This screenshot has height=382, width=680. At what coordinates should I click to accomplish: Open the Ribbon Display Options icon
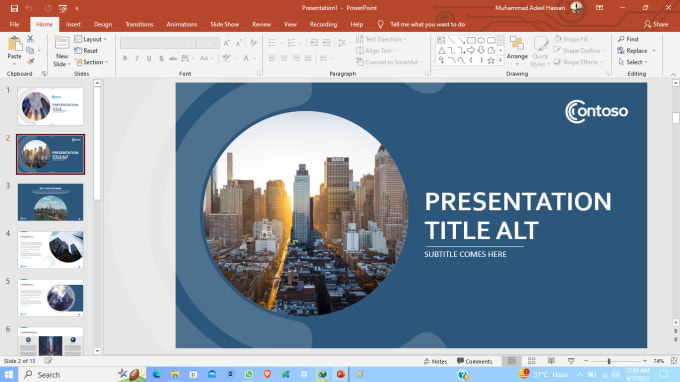point(599,8)
